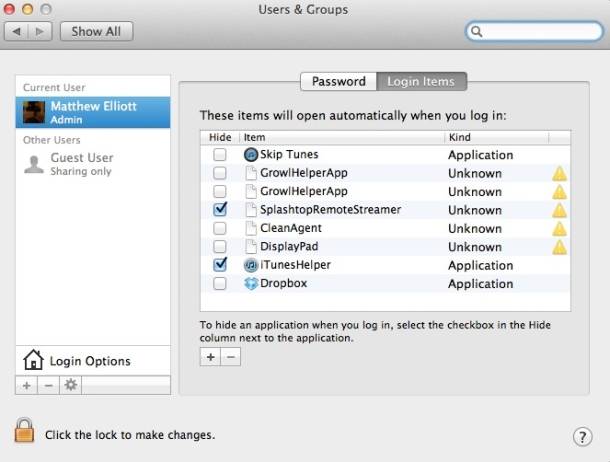Select Guest User in Other Users
610x462 pixels.
coord(93,164)
